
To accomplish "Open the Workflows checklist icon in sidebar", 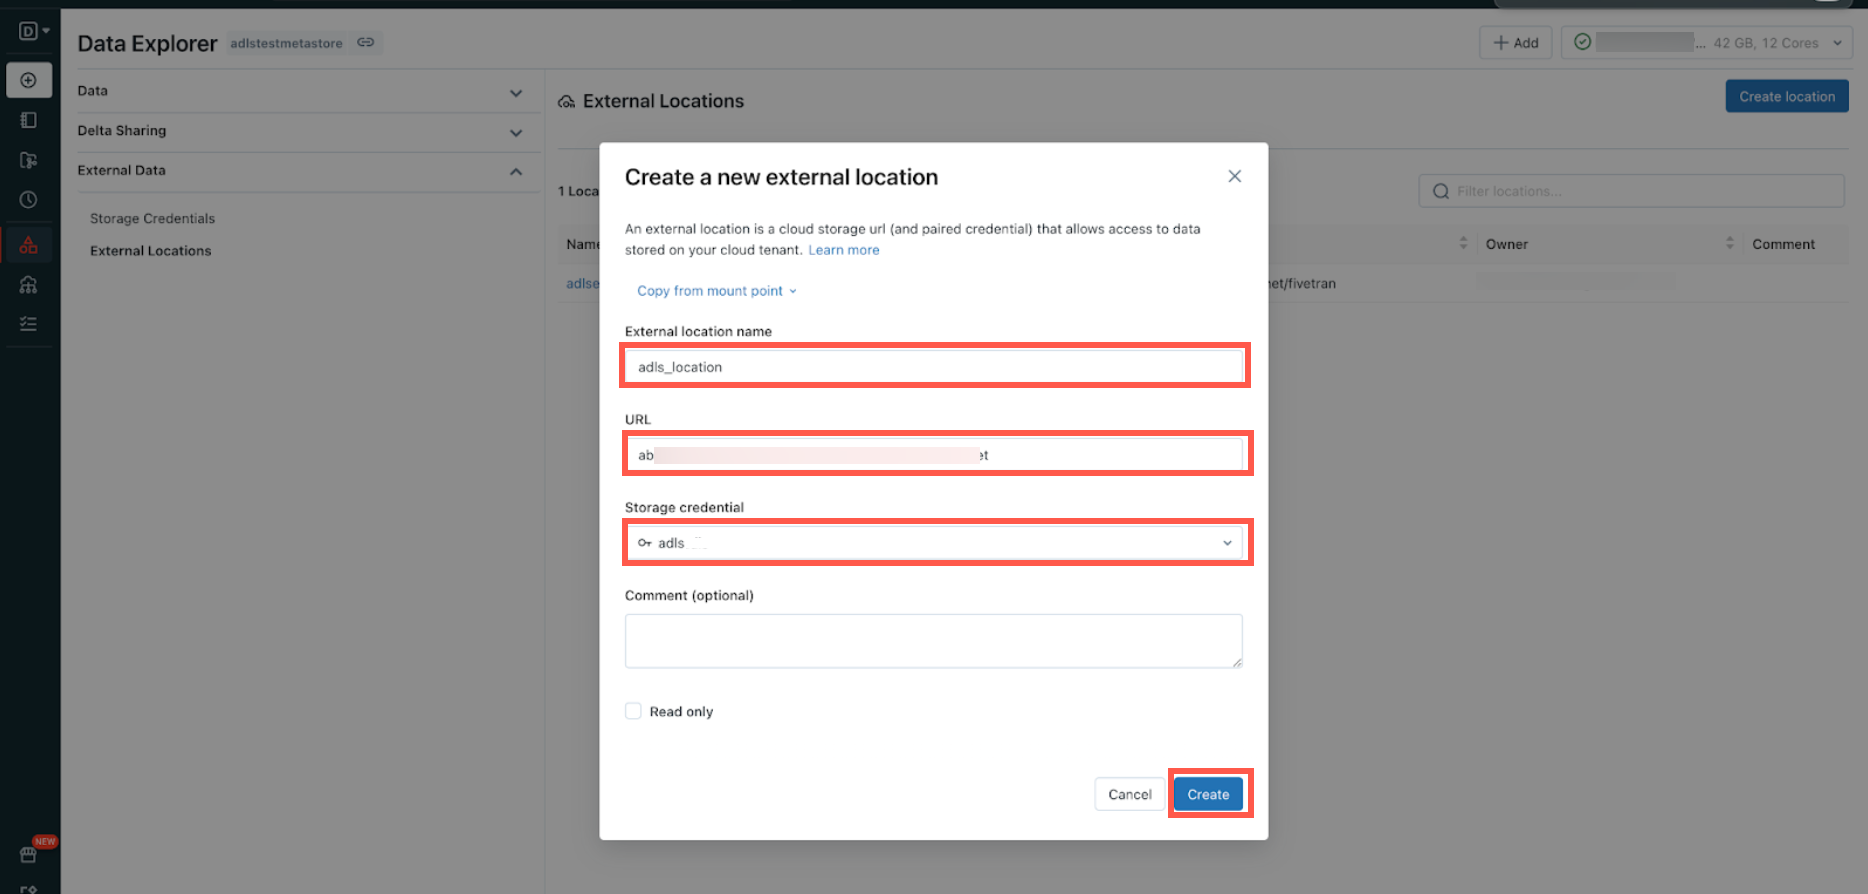I will tap(29, 324).
